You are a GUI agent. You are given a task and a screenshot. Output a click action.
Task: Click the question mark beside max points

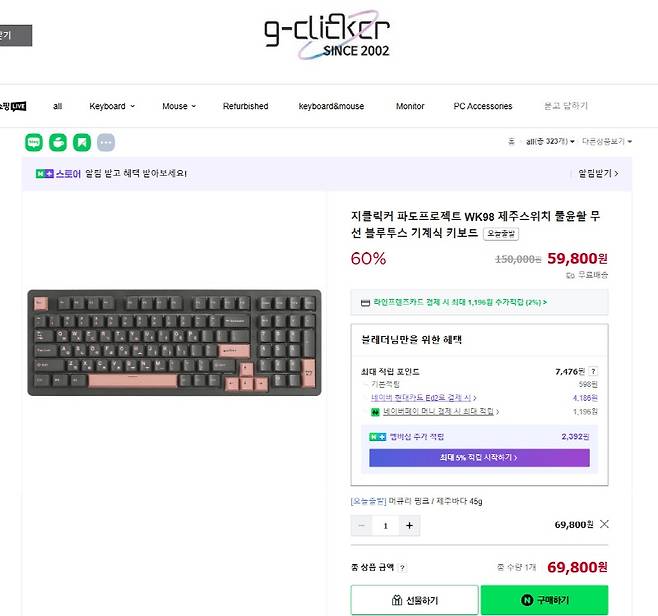click(x=593, y=371)
